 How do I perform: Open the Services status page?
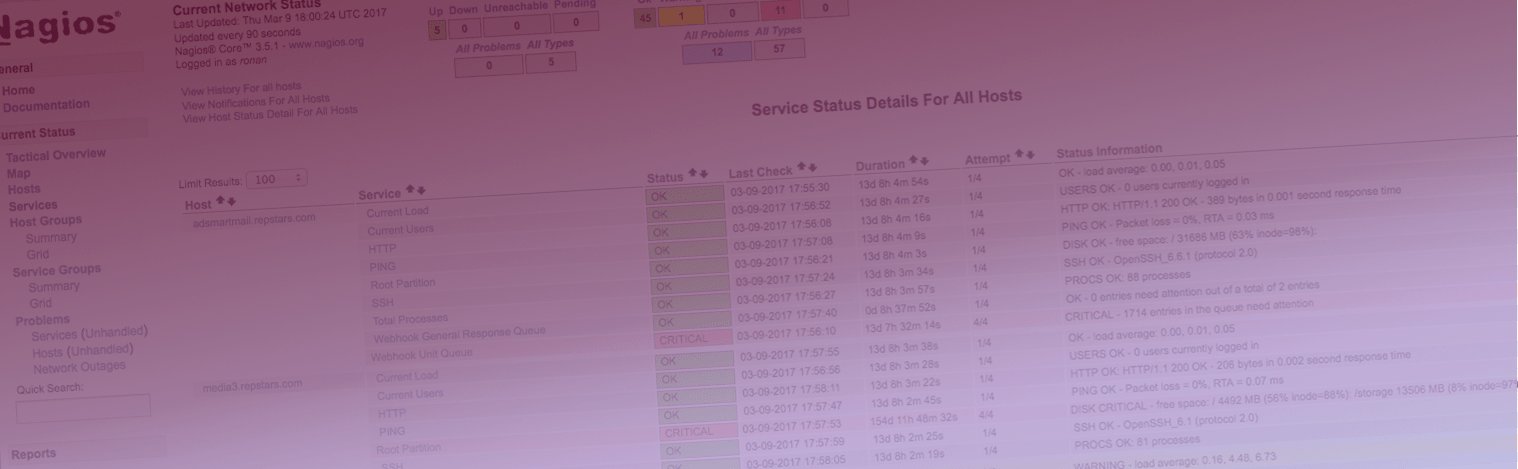coord(33,205)
